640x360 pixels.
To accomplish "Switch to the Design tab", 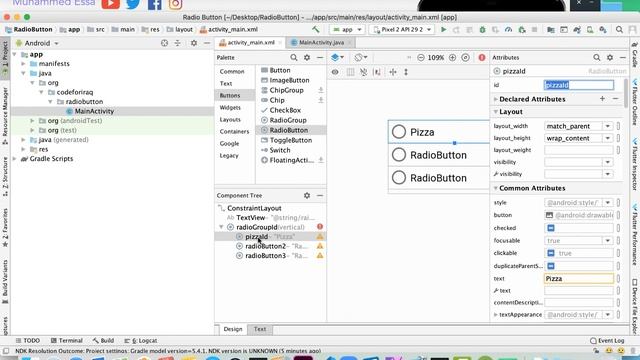I will [233, 329].
